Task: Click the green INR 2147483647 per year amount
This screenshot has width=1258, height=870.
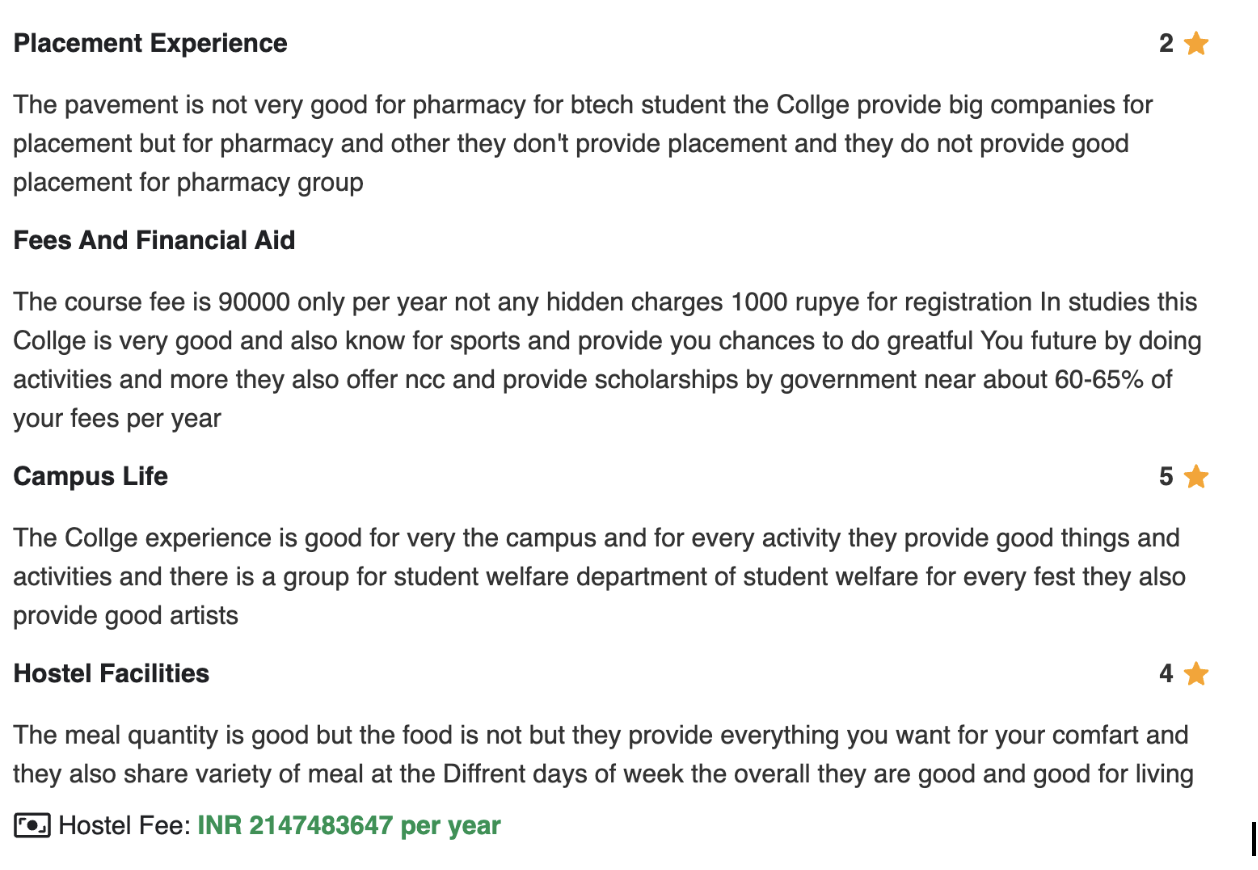Action: 349,826
